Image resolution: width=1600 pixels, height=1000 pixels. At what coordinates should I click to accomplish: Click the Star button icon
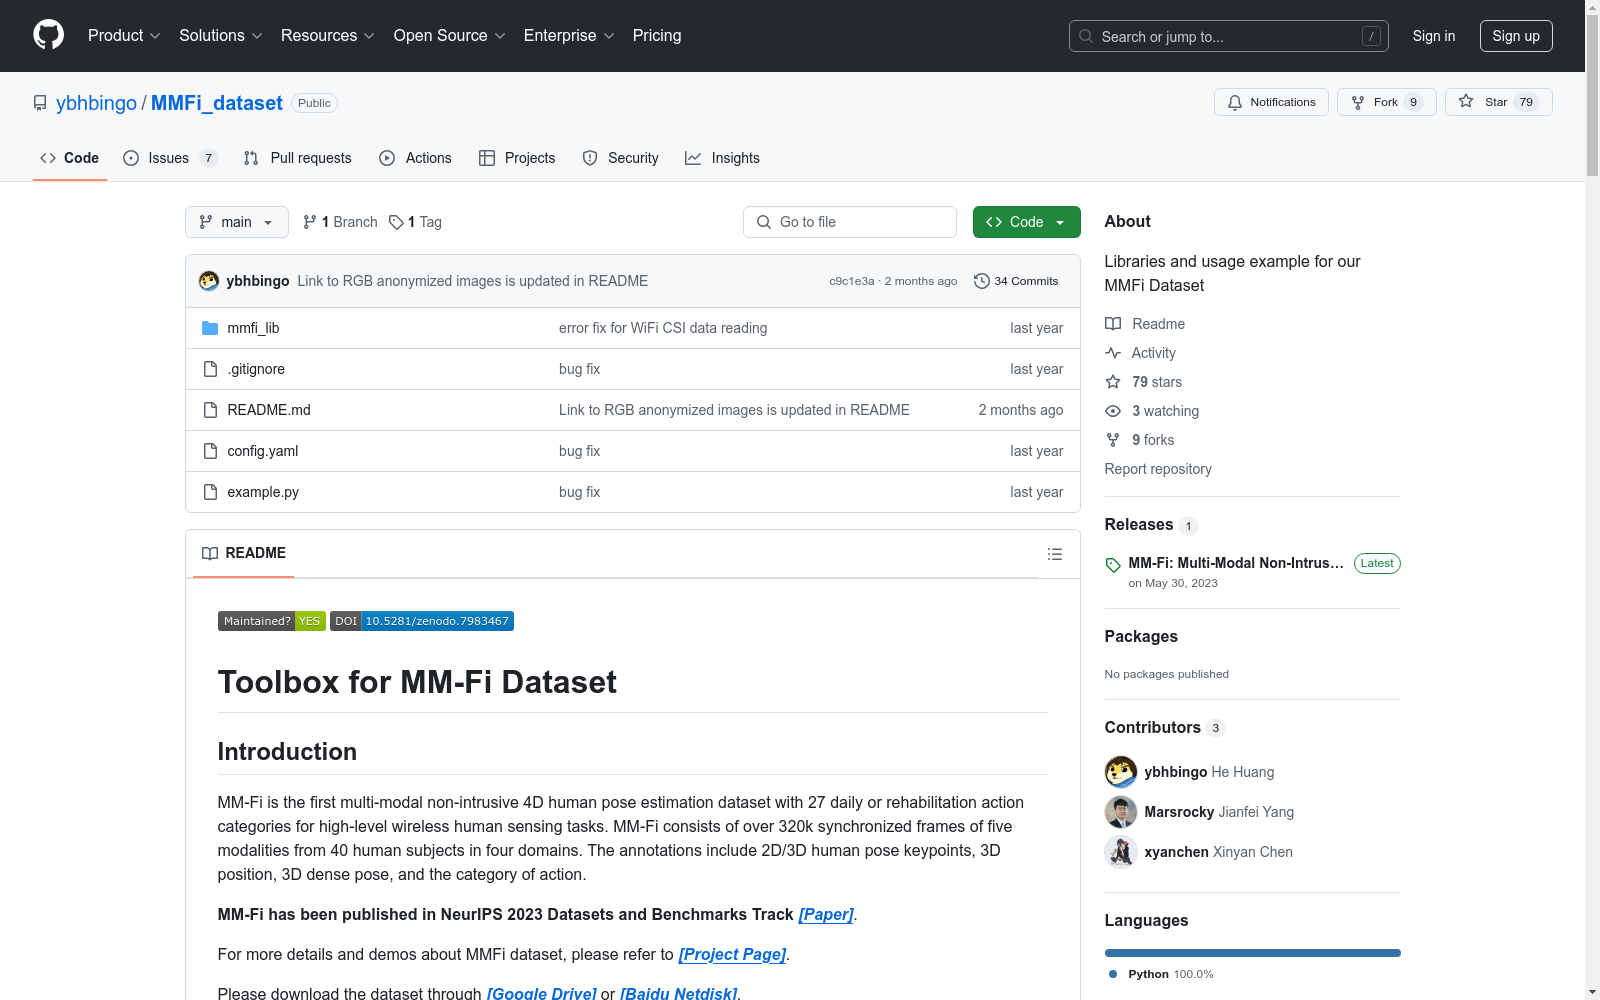tap(1466, 101)
